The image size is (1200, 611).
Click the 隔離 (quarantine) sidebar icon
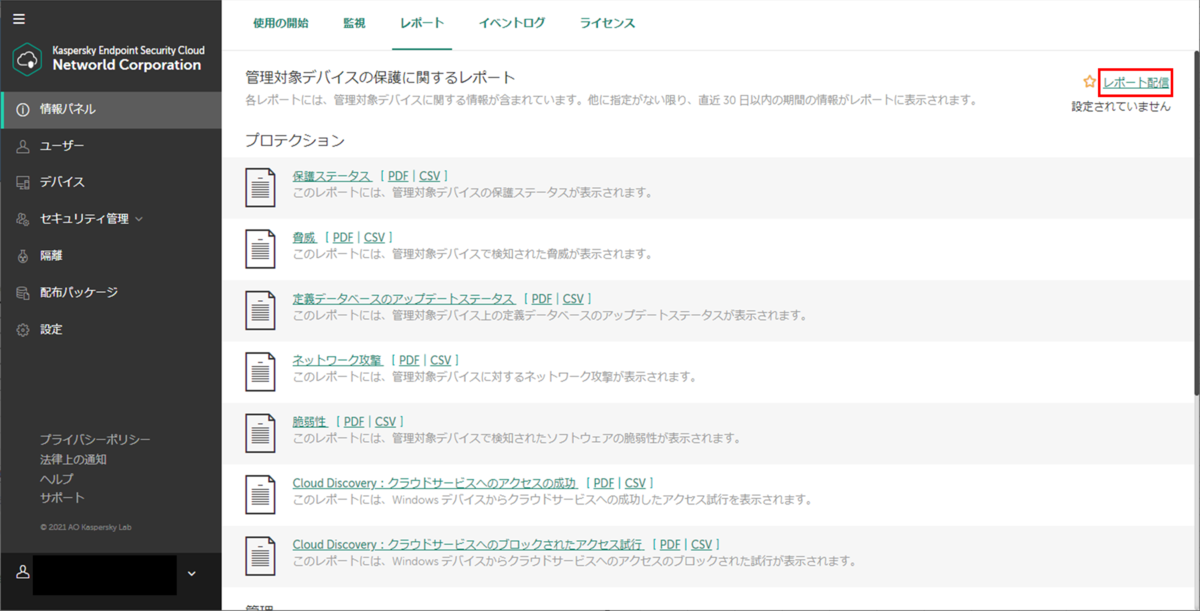point(22,255)
